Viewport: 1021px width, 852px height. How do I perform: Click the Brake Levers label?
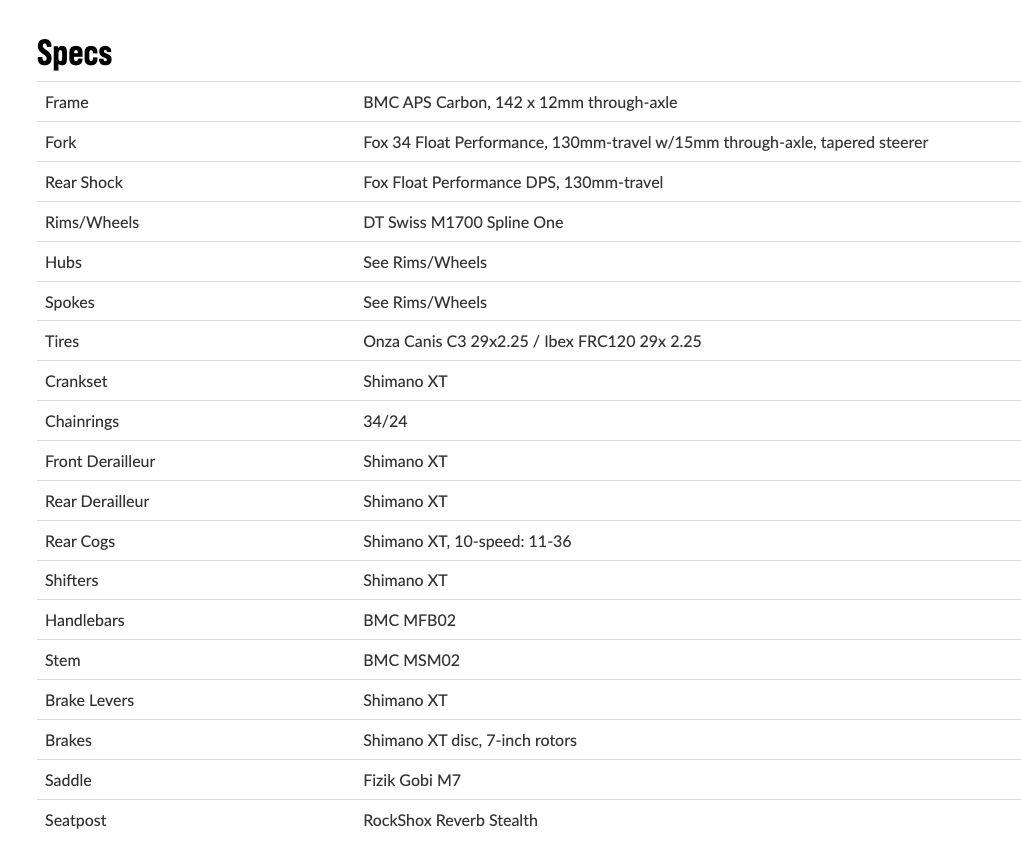pos(89,700)
